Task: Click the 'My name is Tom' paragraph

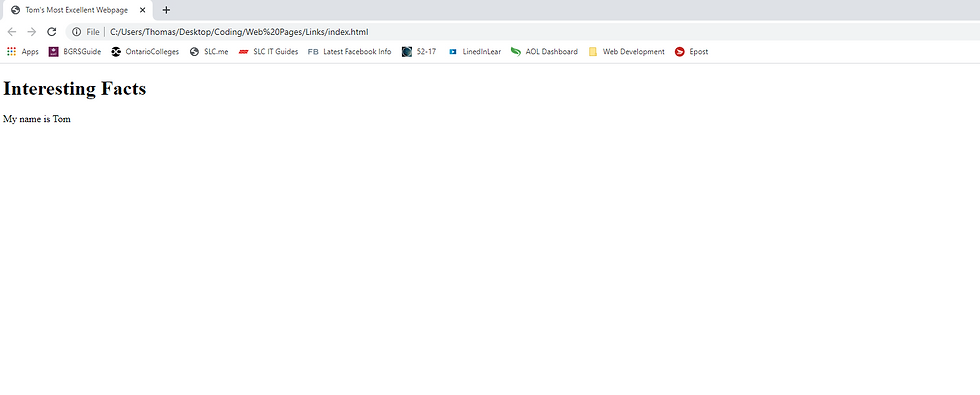Action: 37,119
